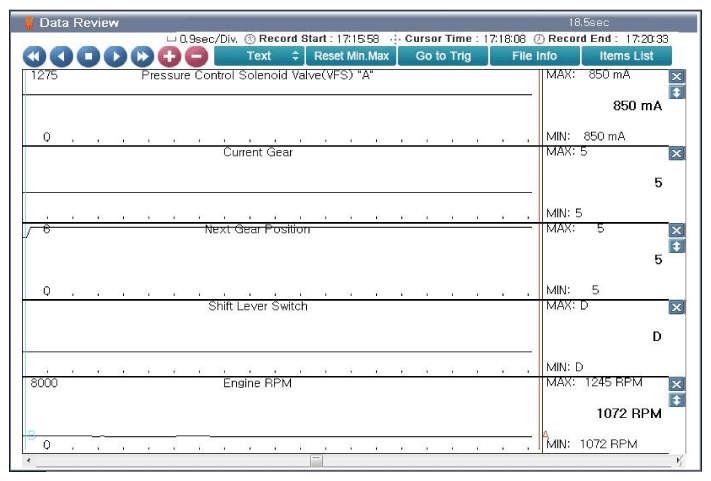Click the Record End clock icon
This screenshot has width=711, height=481.
pyautogui.click(x=539, y=39)
